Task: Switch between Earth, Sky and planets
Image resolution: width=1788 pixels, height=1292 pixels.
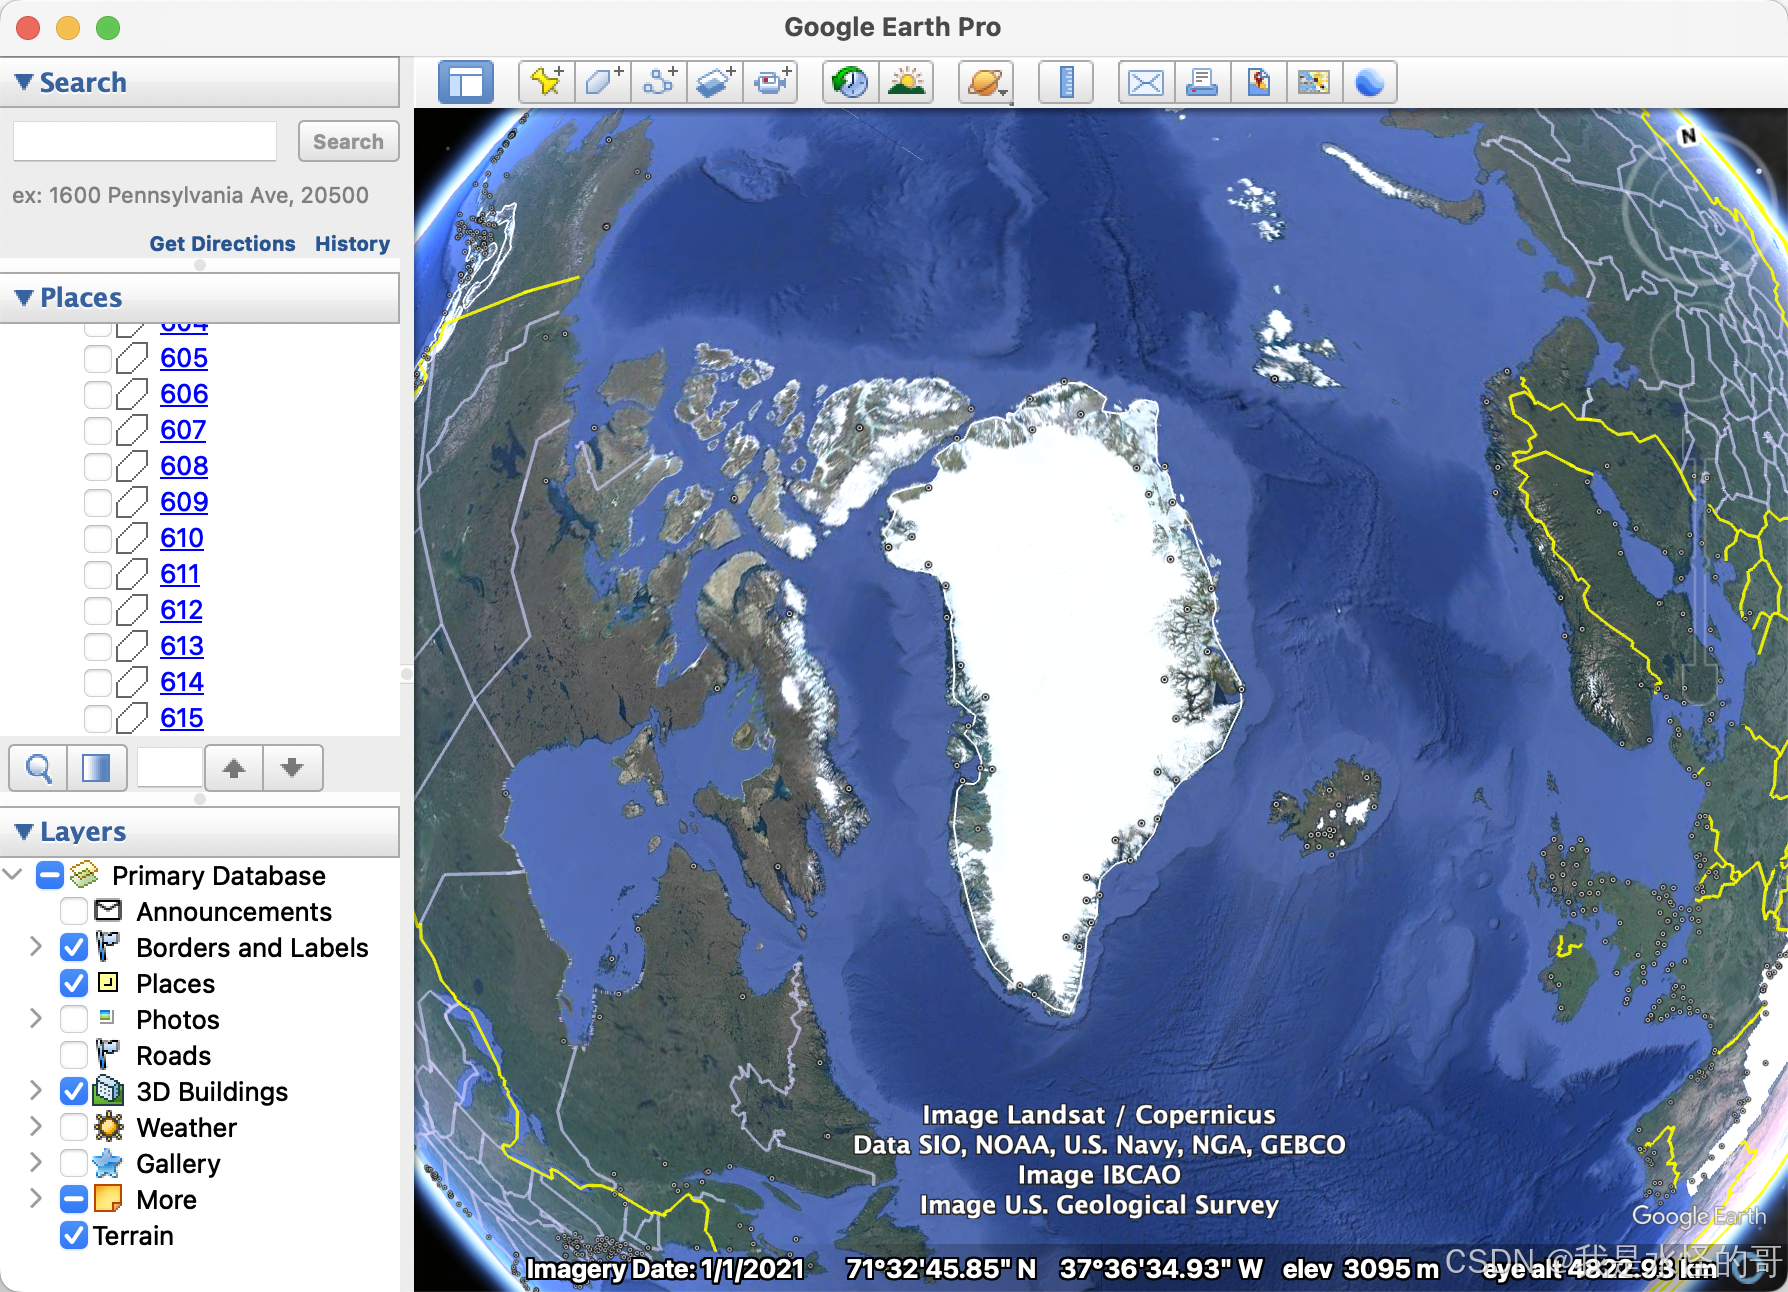Action: [986, 82]
